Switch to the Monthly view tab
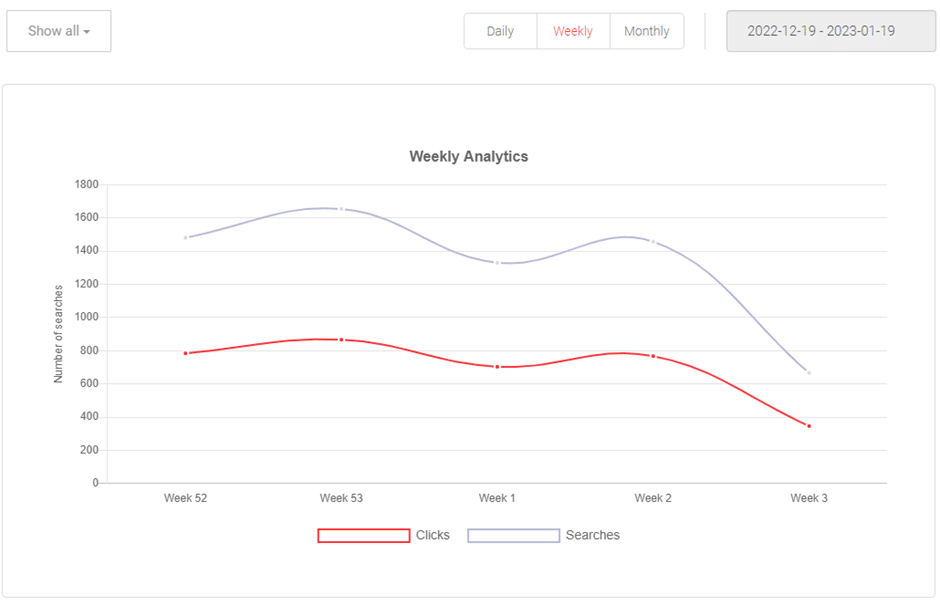The height and width of the screenshot is (606, 940). [647, 31]
